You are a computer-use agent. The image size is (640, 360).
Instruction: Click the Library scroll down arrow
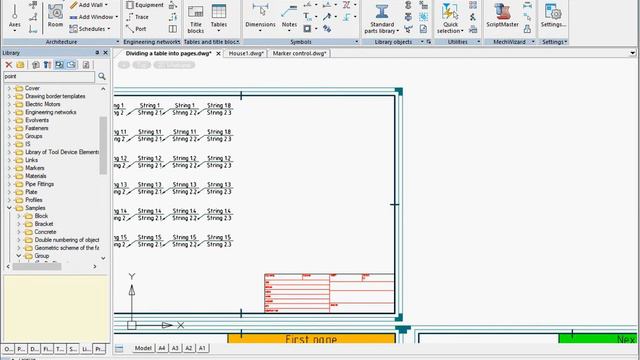click(103, 258)
